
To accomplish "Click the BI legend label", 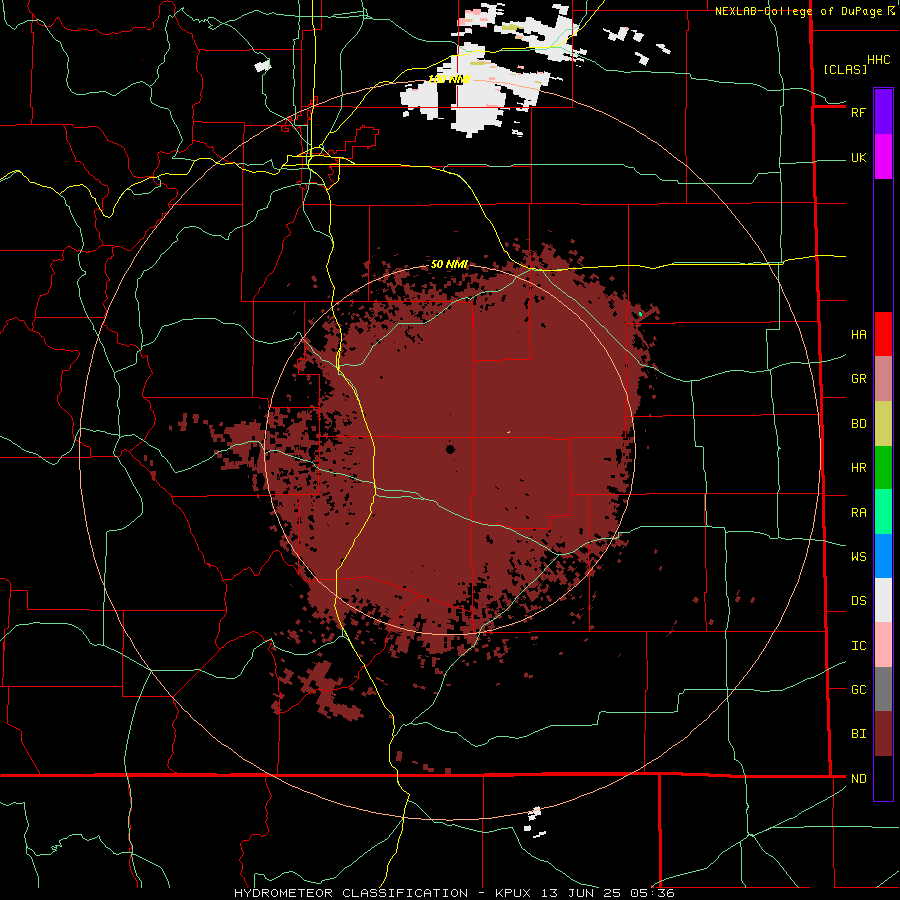I will coord(858,734).
